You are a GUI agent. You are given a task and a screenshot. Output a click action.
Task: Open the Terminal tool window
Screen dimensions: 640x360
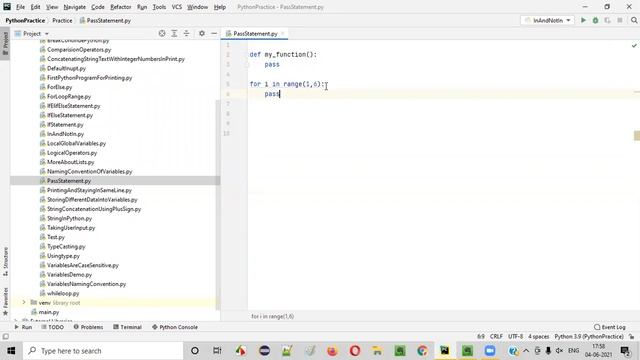pyautogui.click(x=127, y=327)
